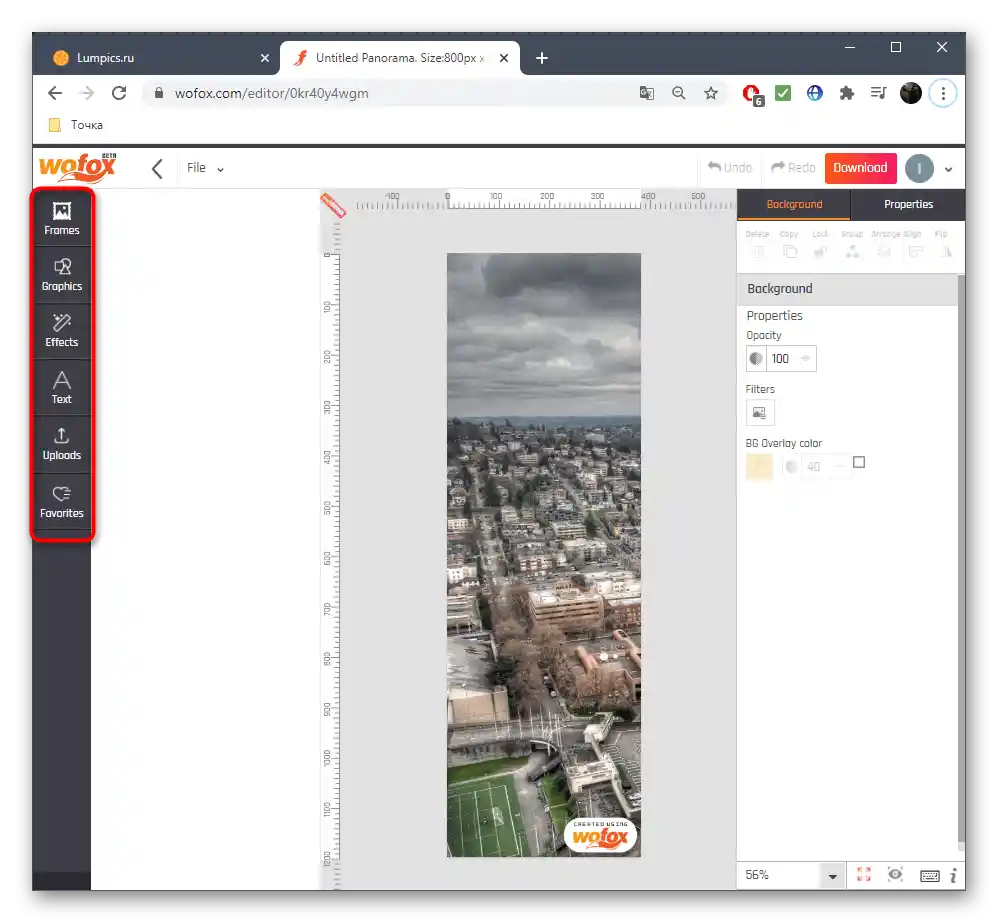
Task: Click the Opacity value field showing 100
Action: [x=782, y=358]
